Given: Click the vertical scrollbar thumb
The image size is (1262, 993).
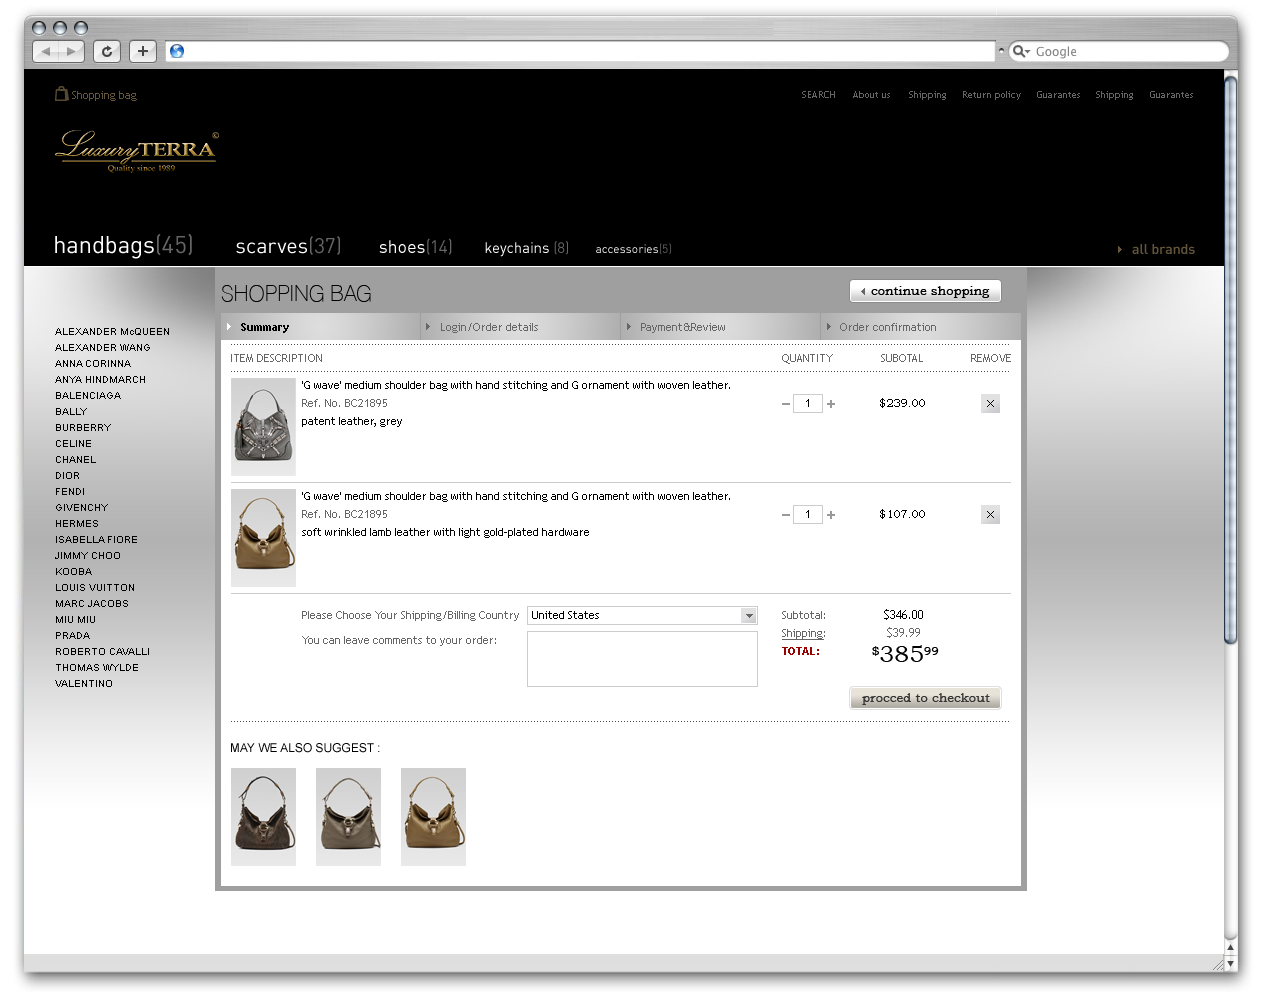Looking at the screenshot, I should pos(1231,360).
